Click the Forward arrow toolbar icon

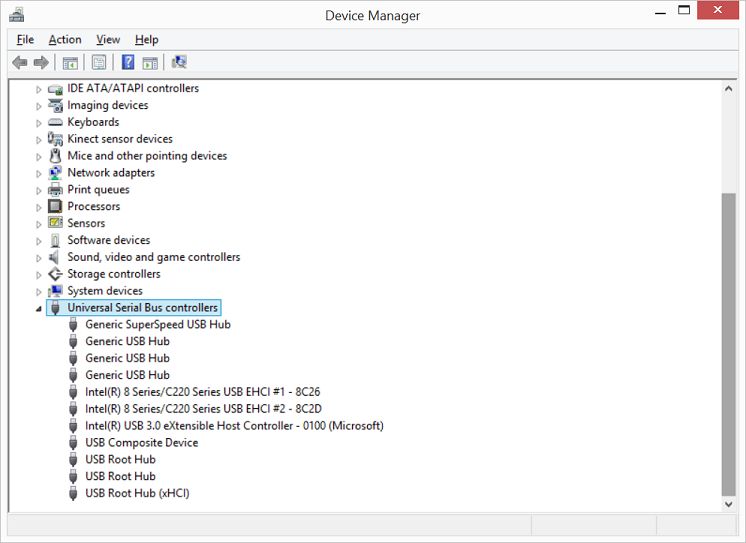tap(41, 62)
